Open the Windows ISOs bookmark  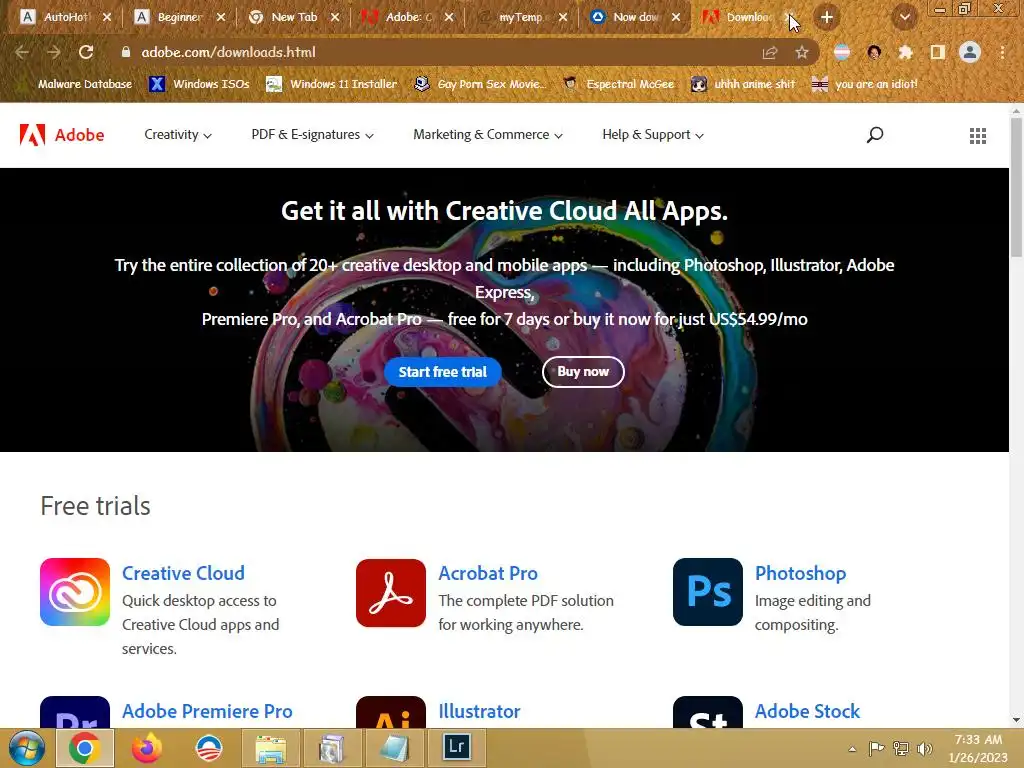[199, 84]
